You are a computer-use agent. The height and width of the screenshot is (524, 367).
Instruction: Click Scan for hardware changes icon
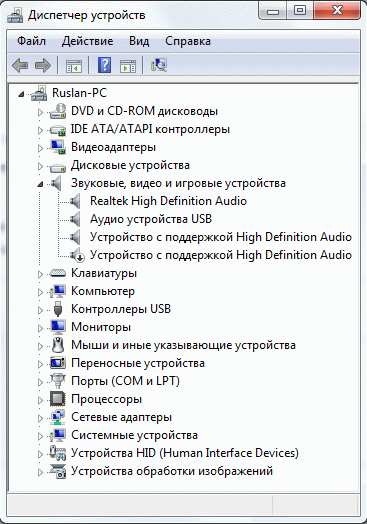tap(159, 65)
